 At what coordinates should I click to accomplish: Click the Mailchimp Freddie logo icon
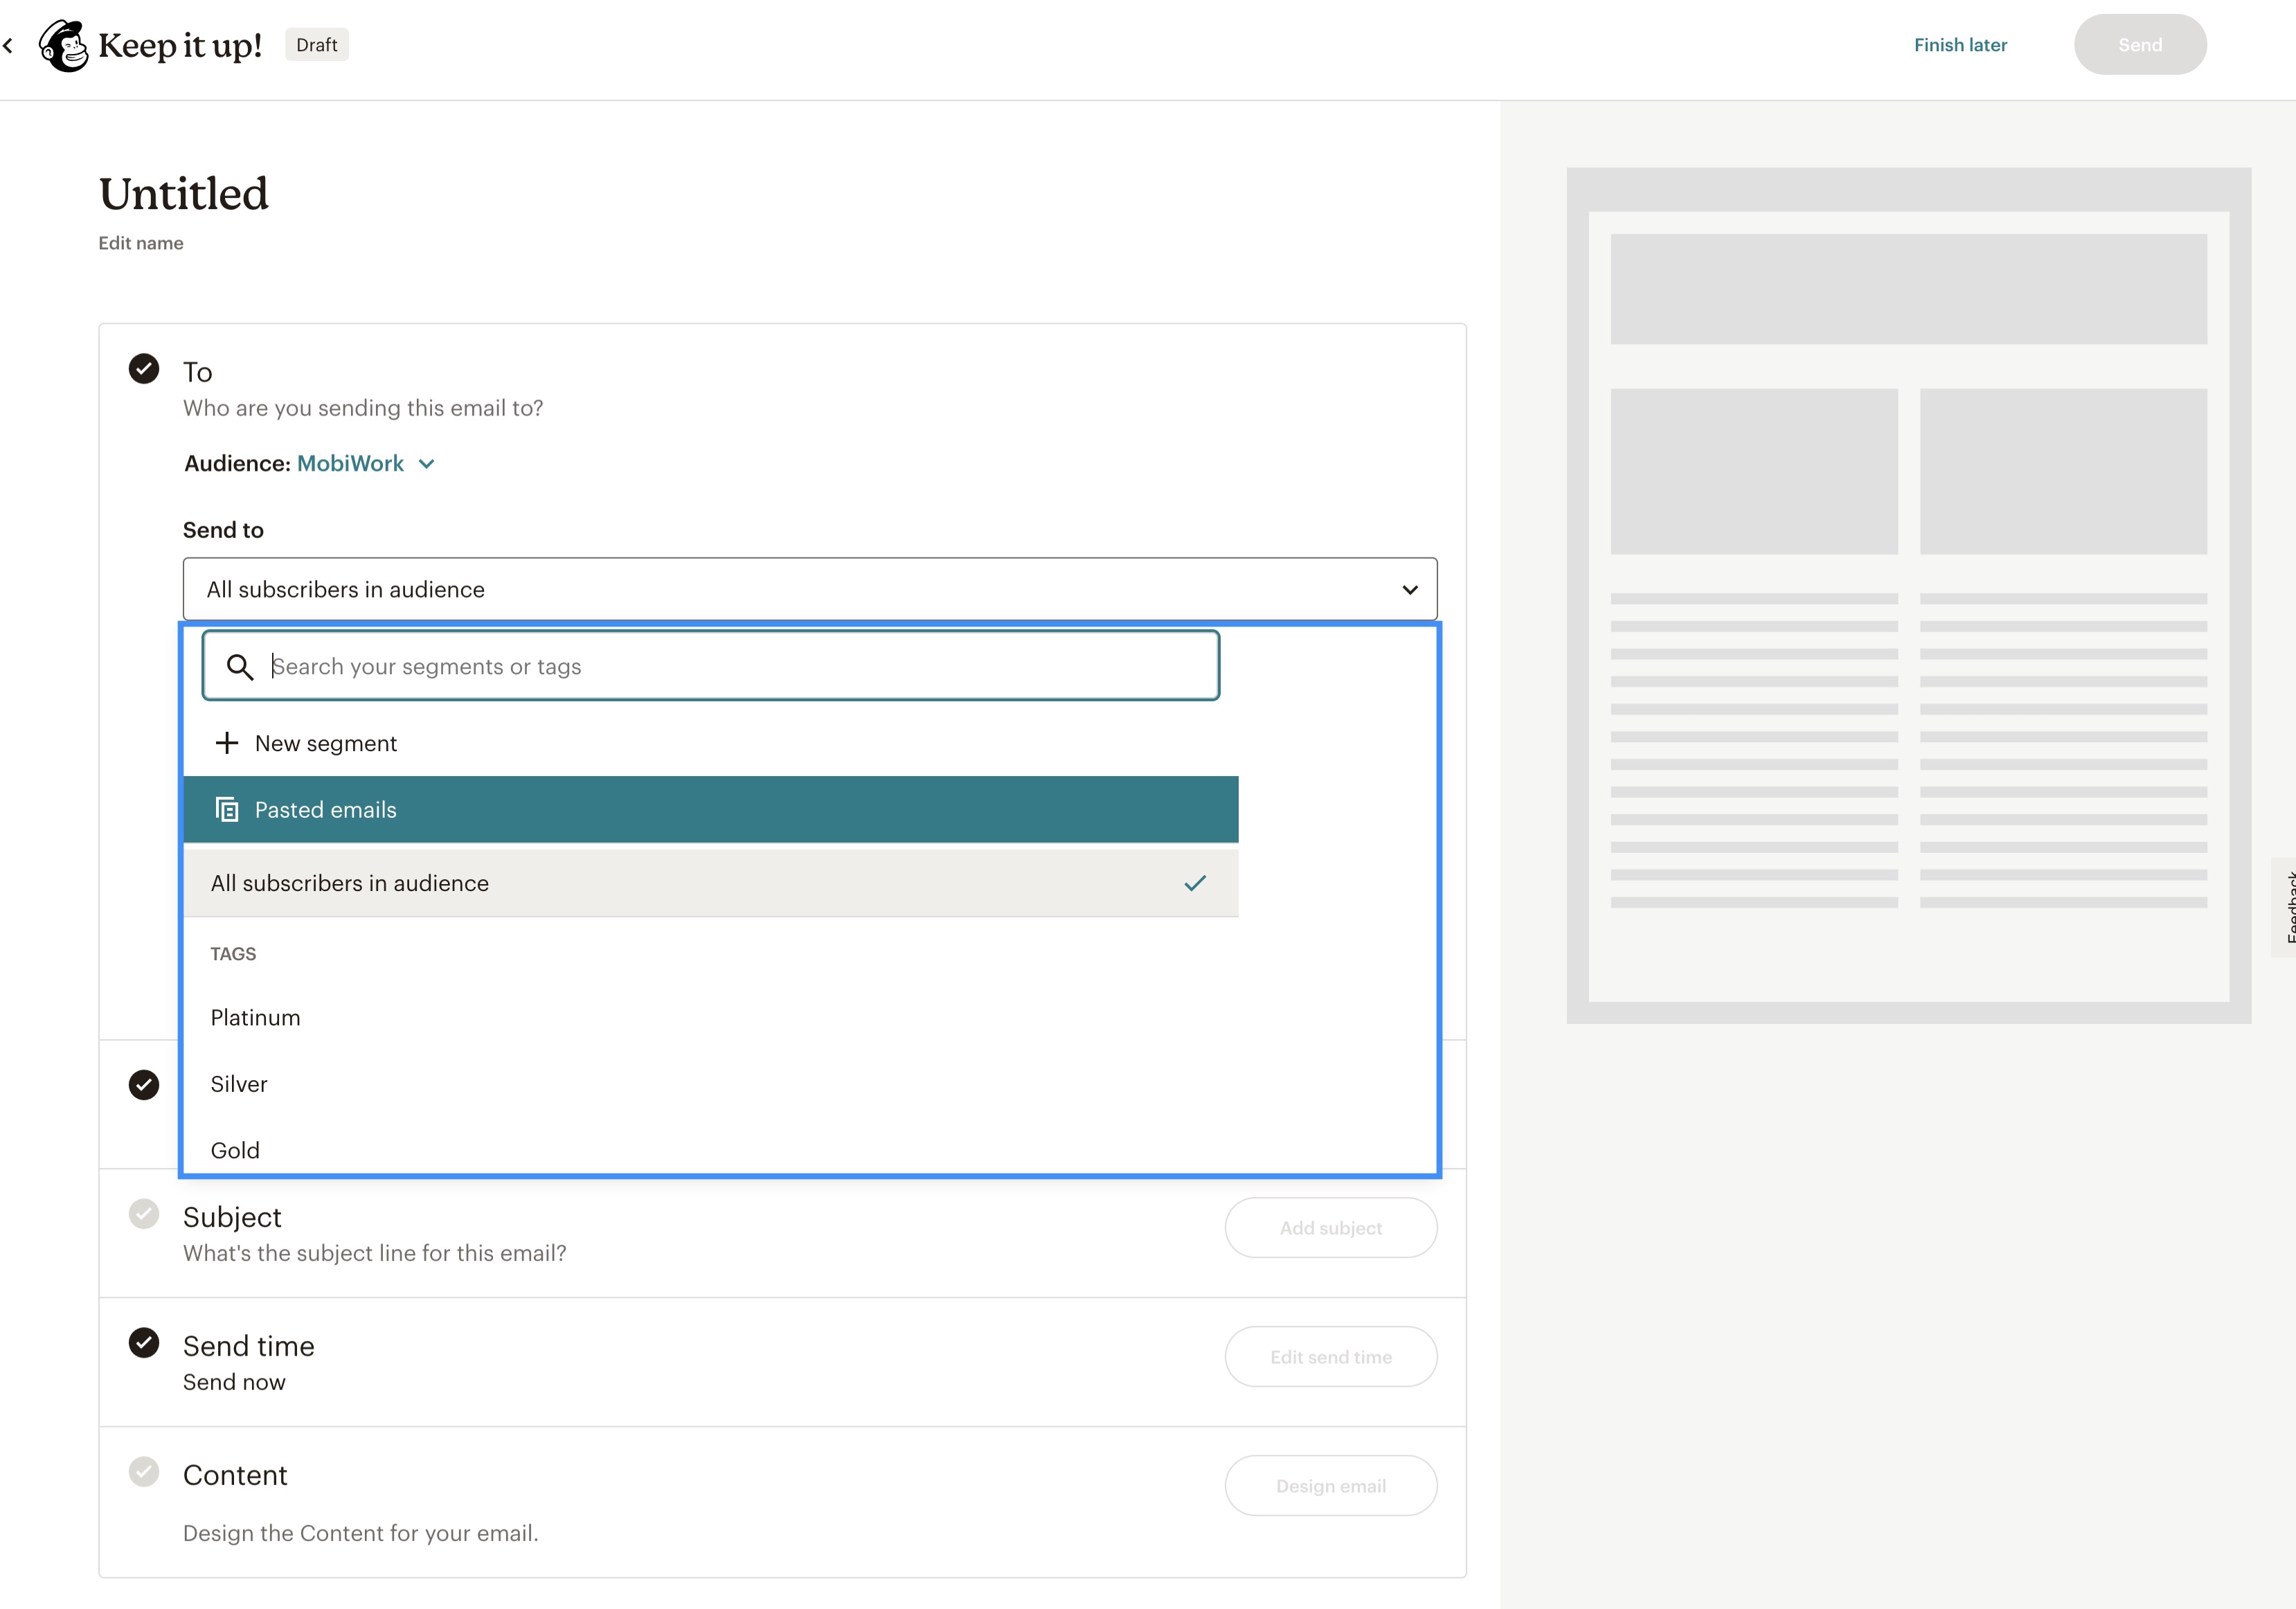click(63, 46)
